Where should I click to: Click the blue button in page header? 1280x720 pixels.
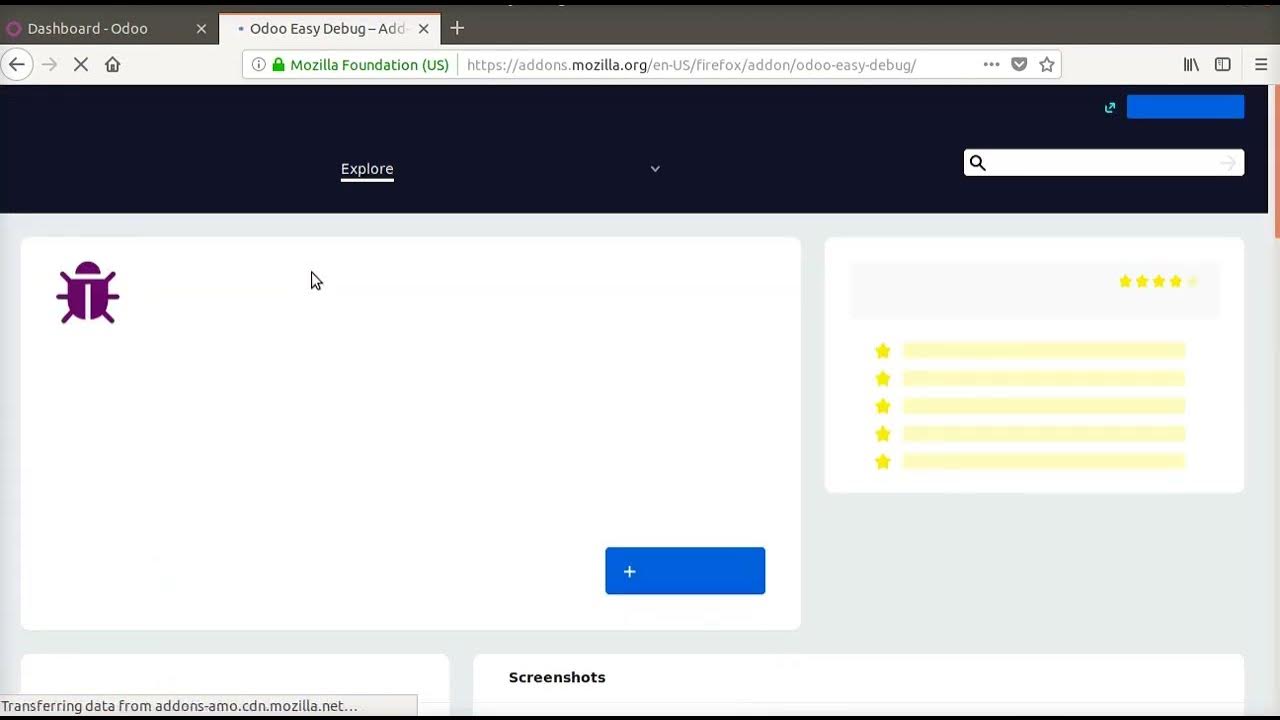(x=1185, y=107)
